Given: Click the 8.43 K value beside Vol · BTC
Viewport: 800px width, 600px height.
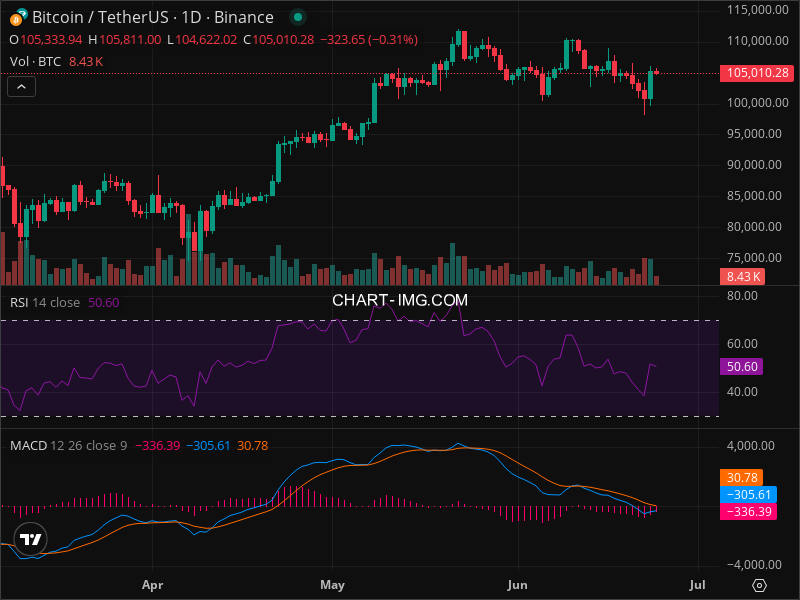Looking at the screenshot, I should 86,62.
